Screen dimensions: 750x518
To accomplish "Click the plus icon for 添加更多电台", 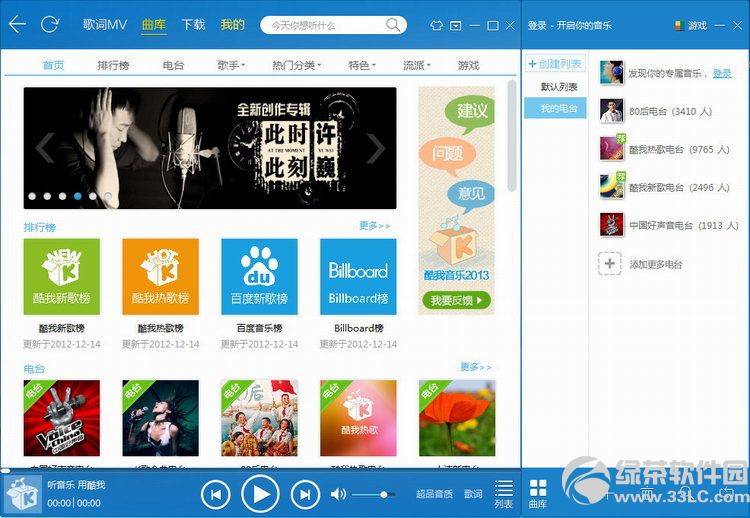I will pos(610,264).
